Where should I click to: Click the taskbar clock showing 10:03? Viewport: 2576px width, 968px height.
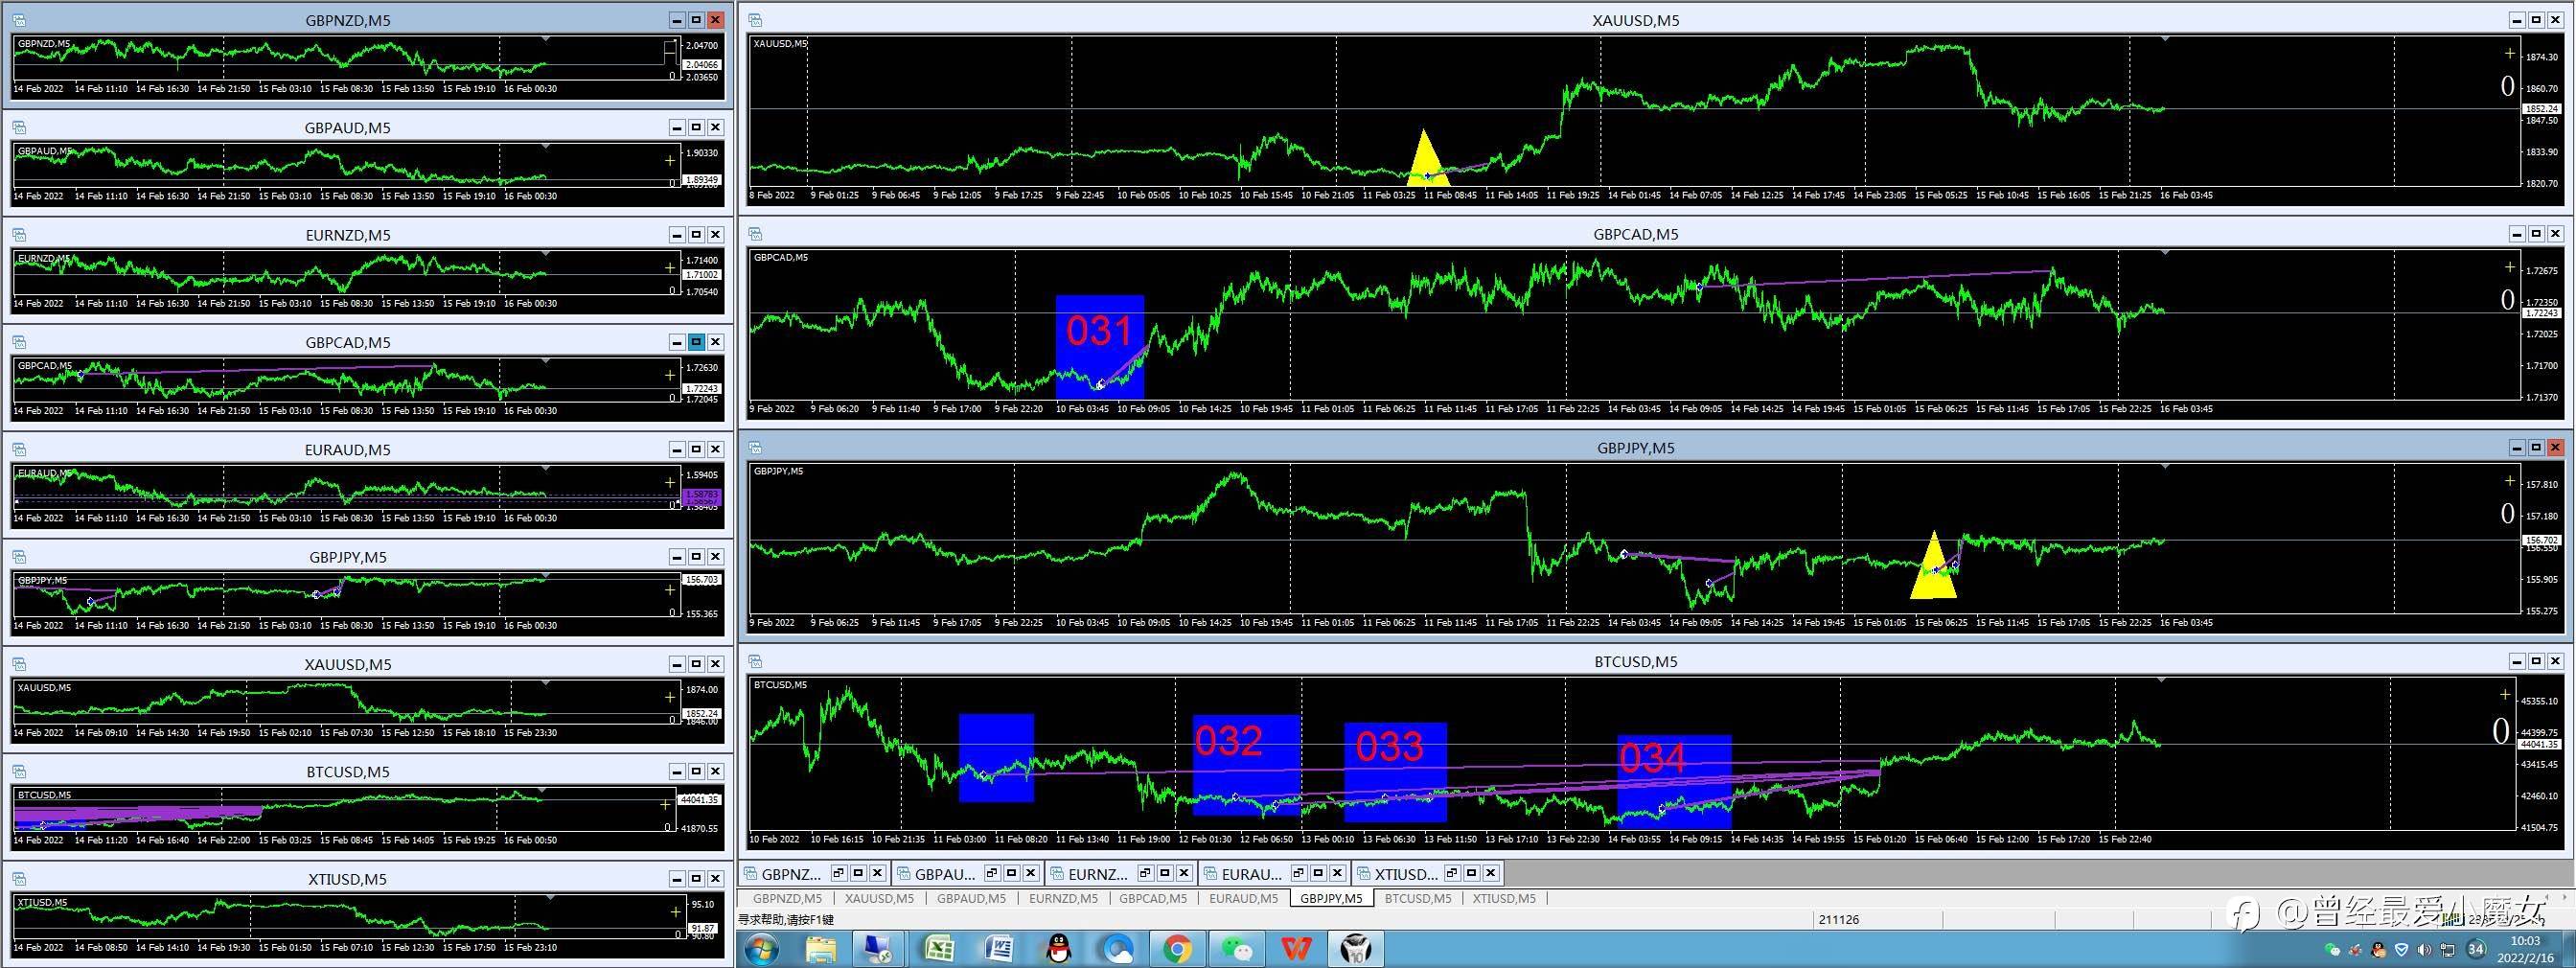(x=2525, y=948)
